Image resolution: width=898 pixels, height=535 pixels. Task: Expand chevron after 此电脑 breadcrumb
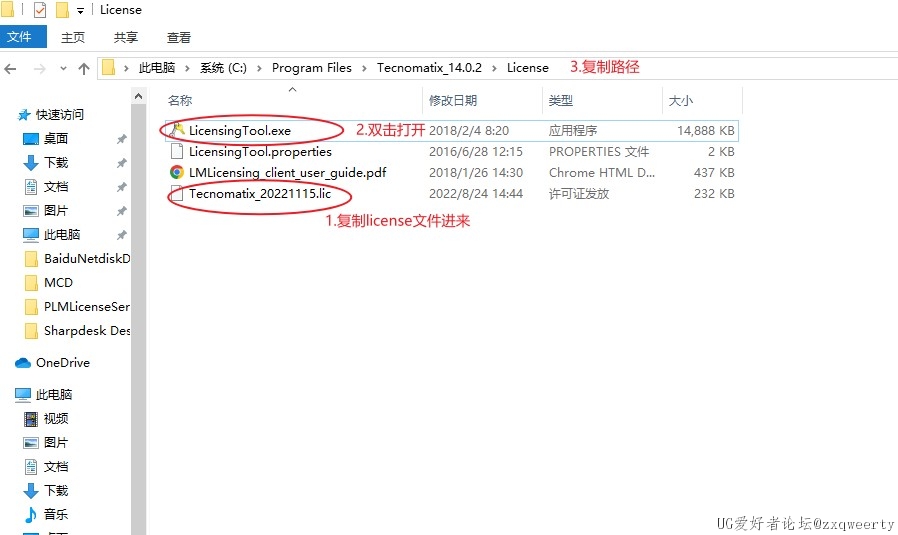click(187, 68)
